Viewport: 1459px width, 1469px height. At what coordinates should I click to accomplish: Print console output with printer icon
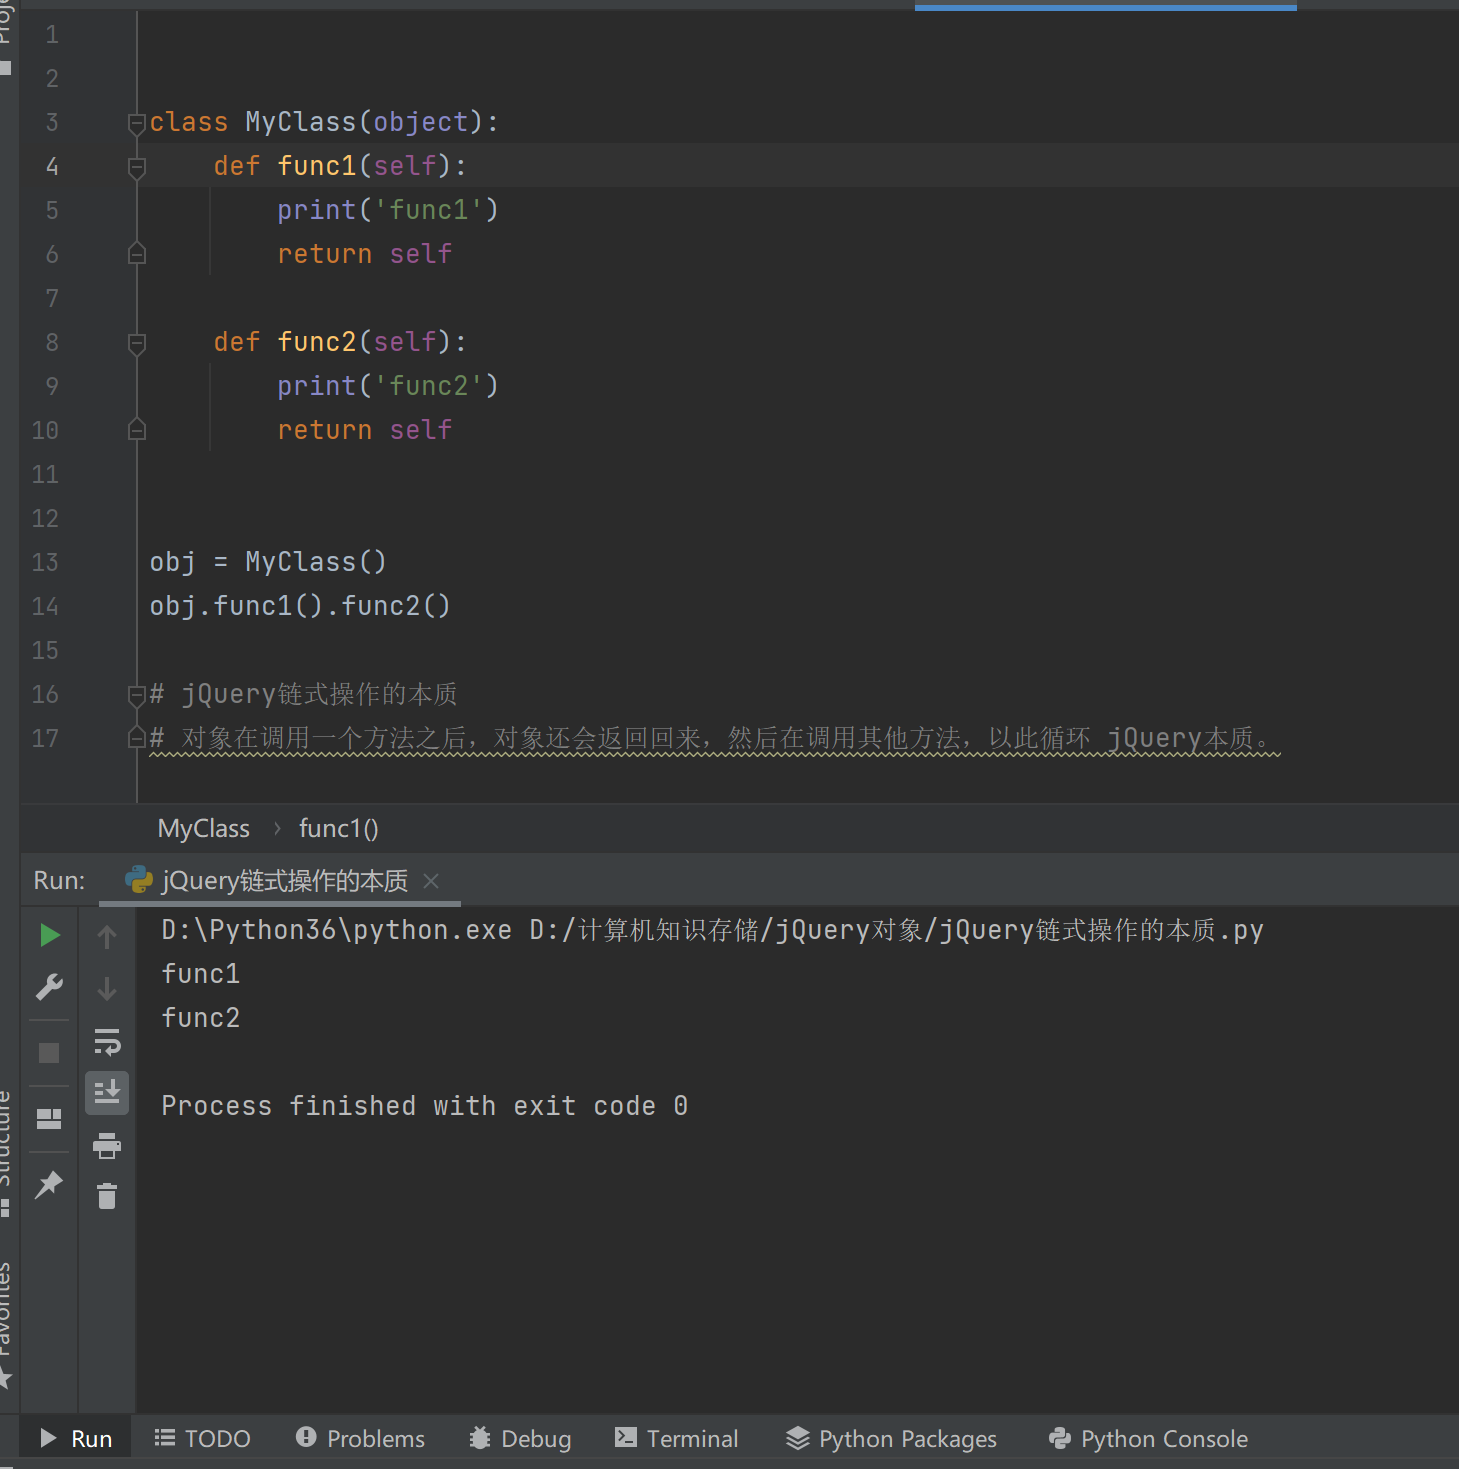click(107, 1146)
